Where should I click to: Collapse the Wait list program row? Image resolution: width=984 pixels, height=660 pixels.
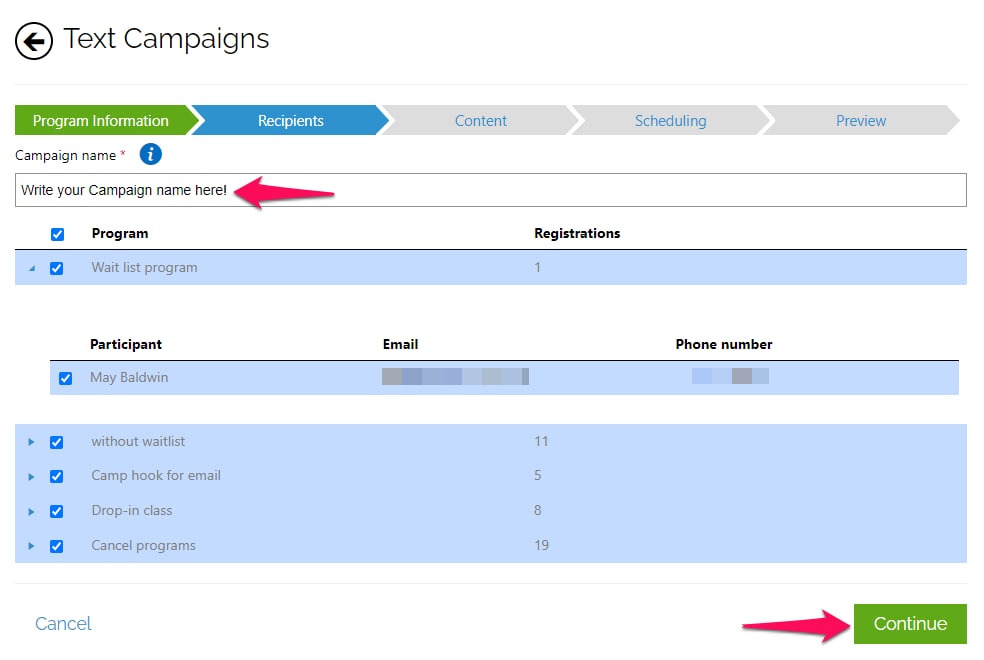coord(30,268)
